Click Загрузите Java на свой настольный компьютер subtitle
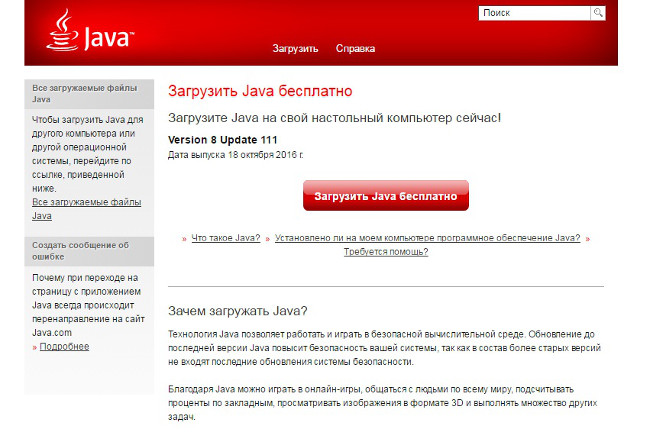This screenshot has height=442, width=650. 335,118
